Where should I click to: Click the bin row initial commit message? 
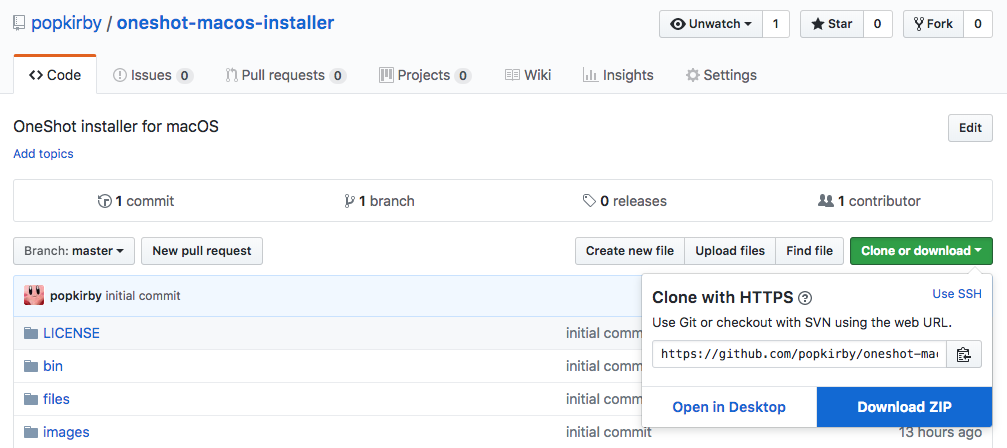click(604, 366)
